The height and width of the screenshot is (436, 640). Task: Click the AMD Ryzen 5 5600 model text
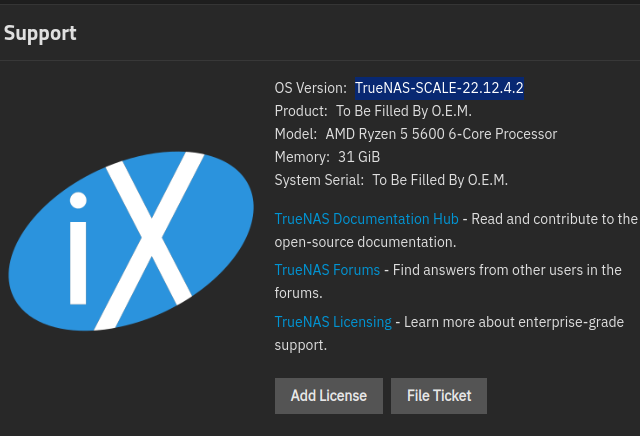coord(441,134)
